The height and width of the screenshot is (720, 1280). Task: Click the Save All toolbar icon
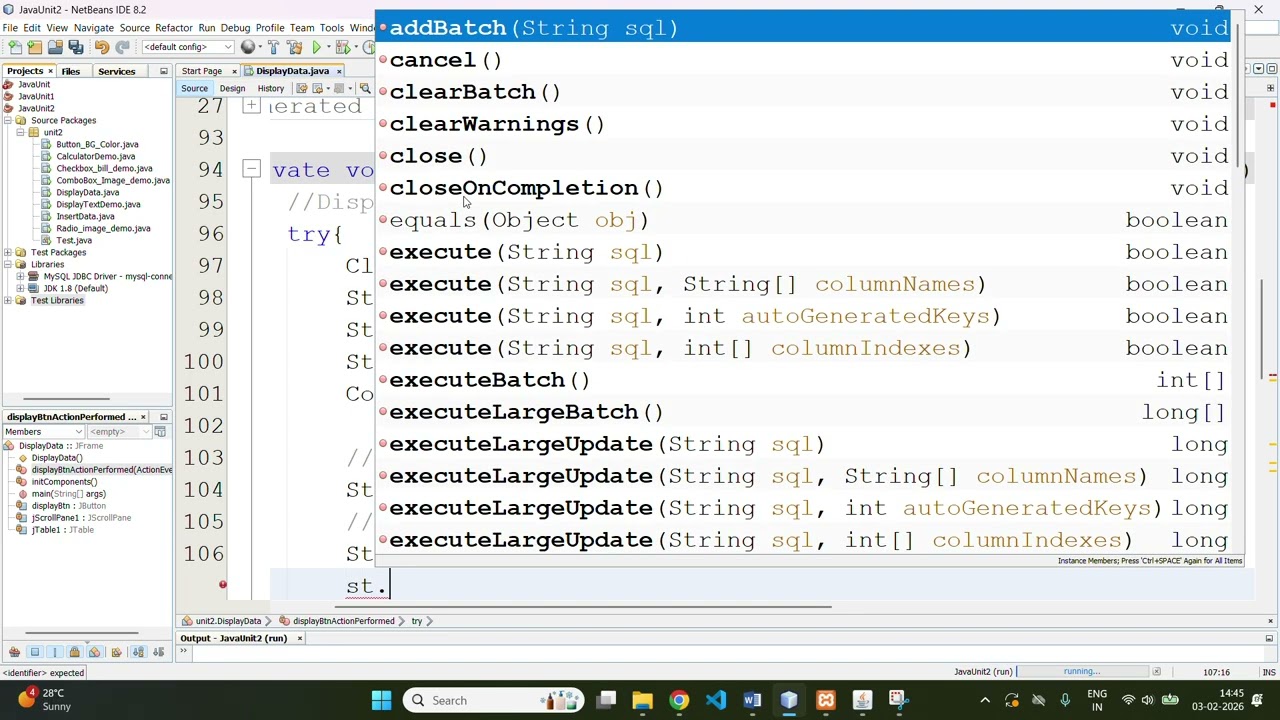click(x=76, y=47)
